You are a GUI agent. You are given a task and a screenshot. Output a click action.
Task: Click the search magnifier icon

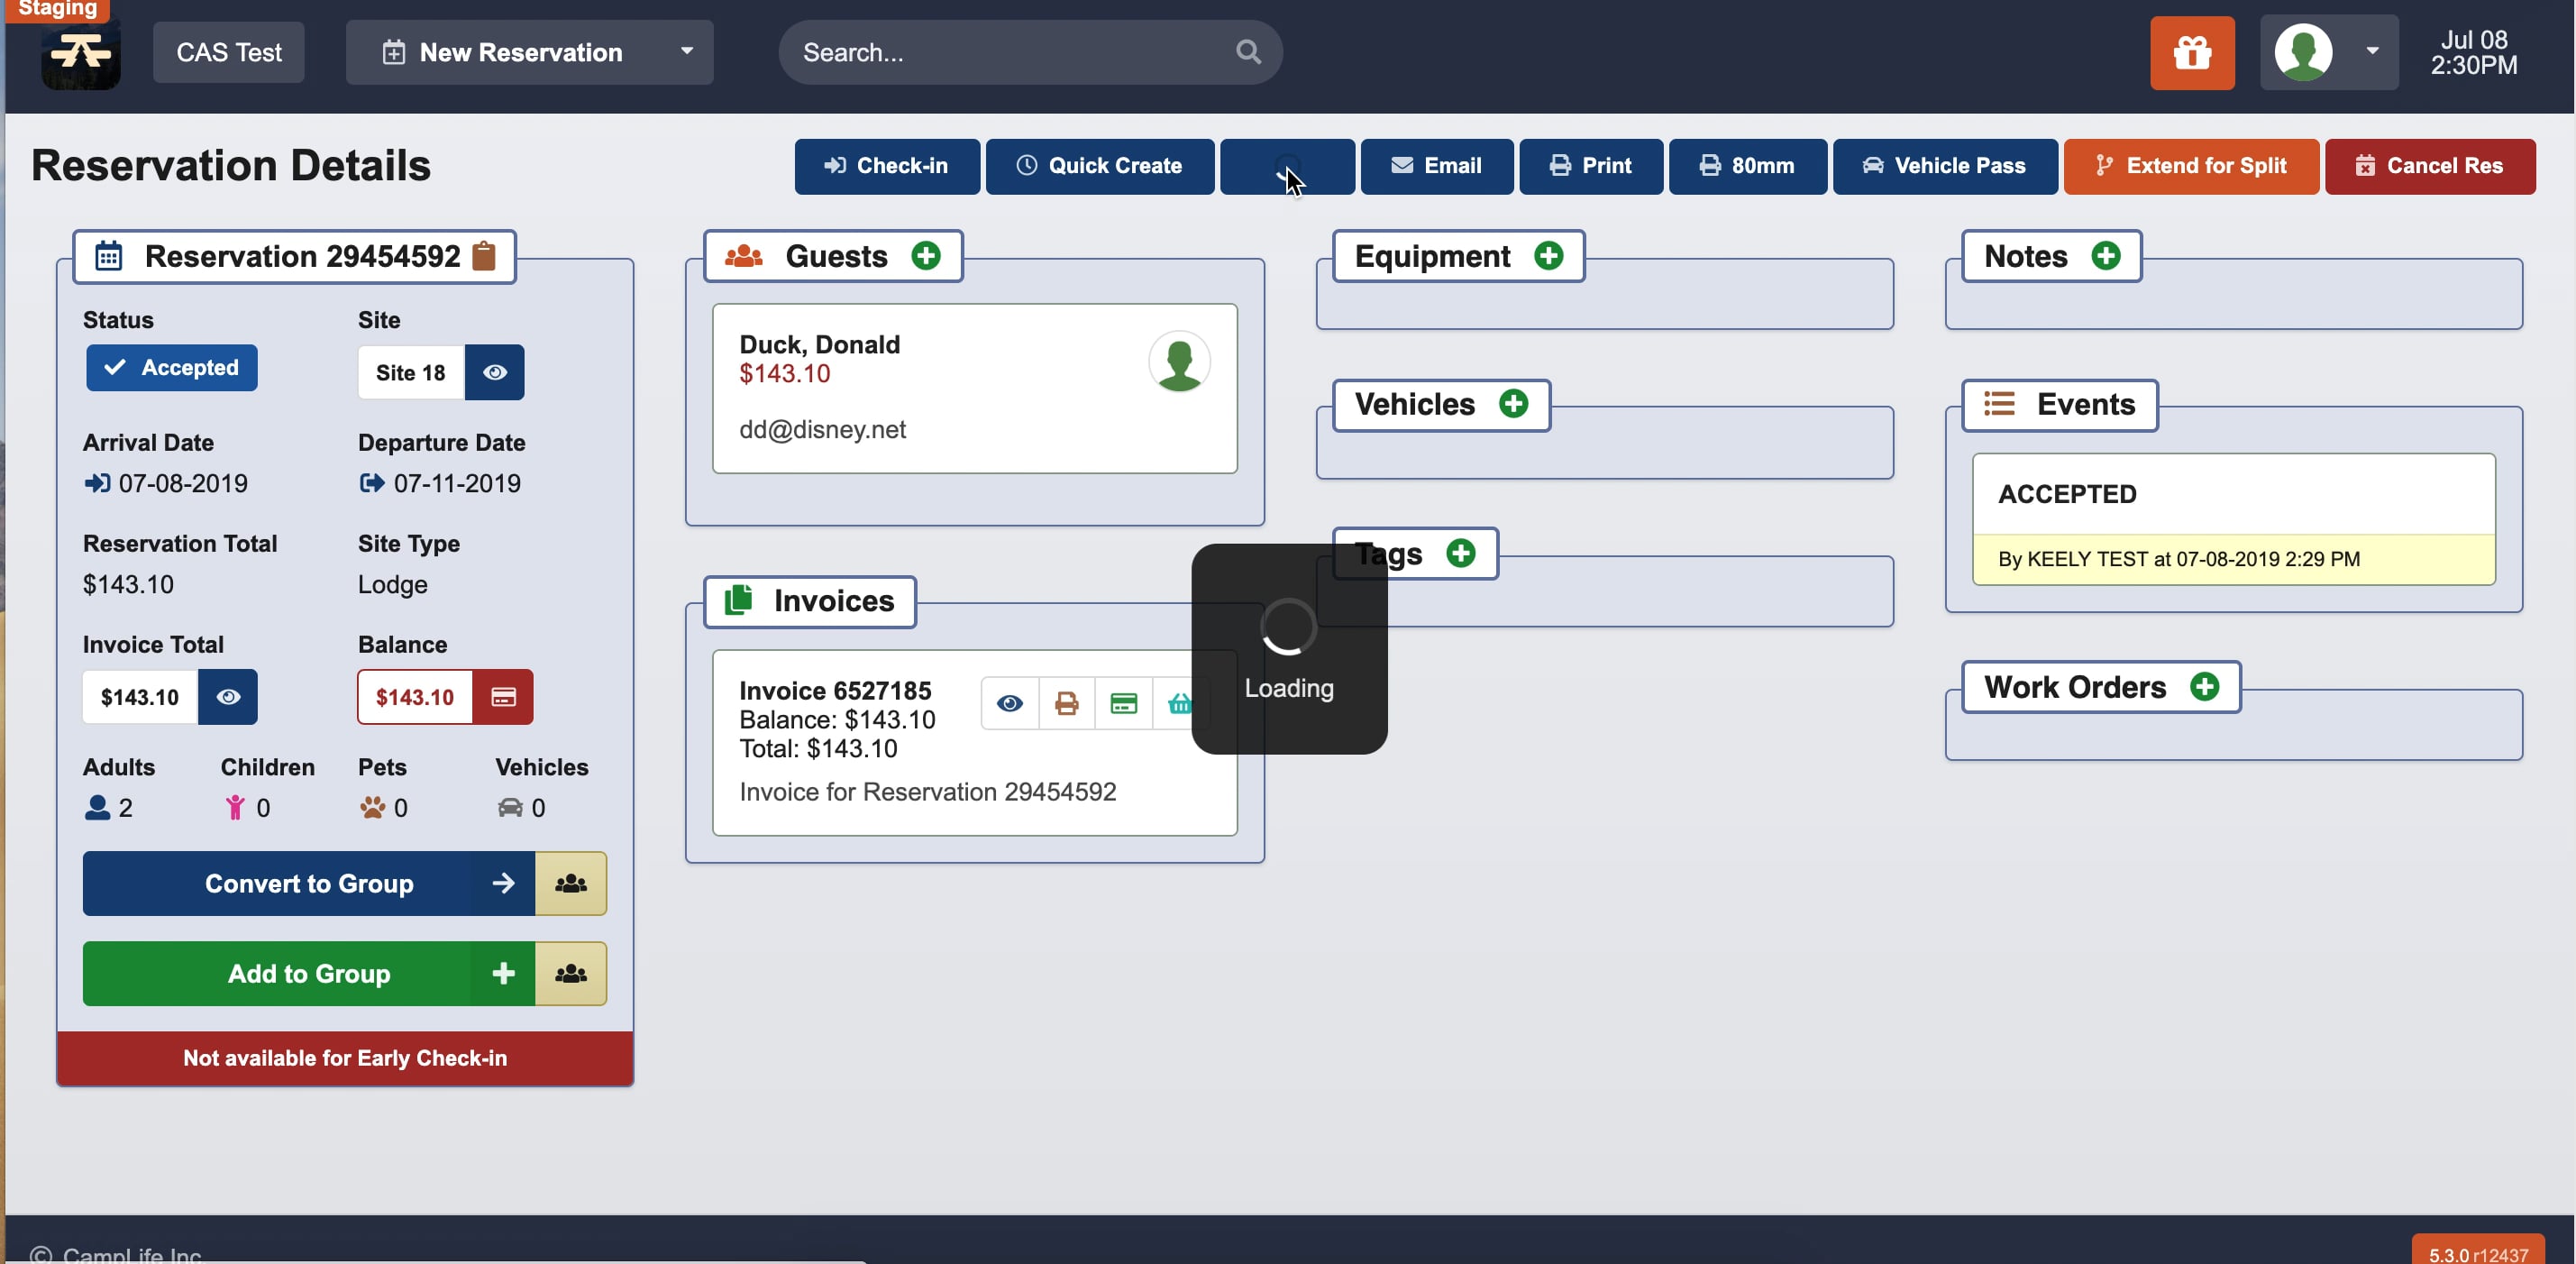pos(1247,52)
